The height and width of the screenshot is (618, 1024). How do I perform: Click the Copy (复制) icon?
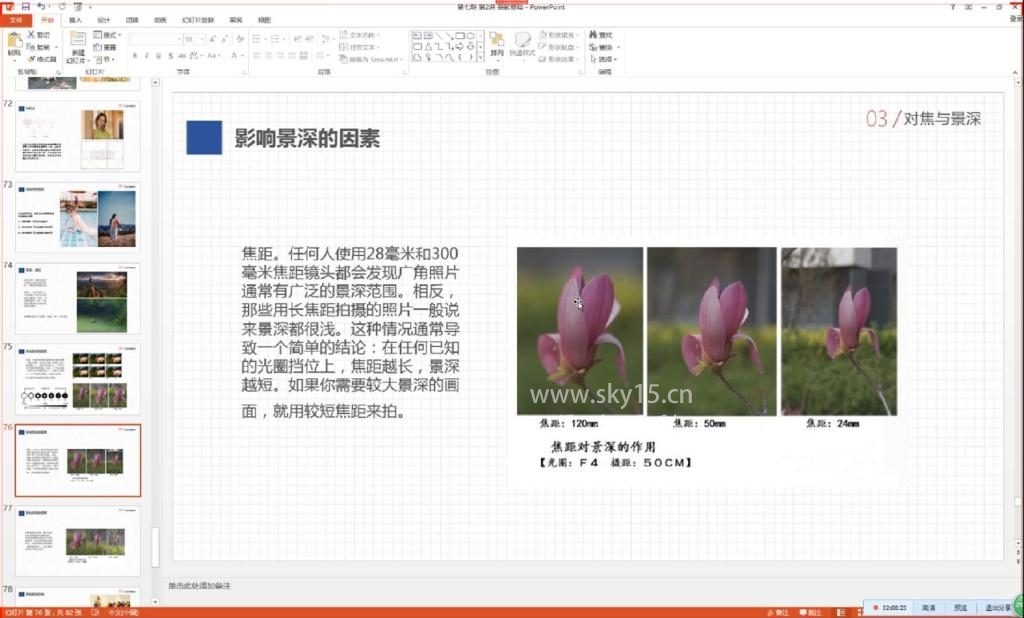point(39,47)
